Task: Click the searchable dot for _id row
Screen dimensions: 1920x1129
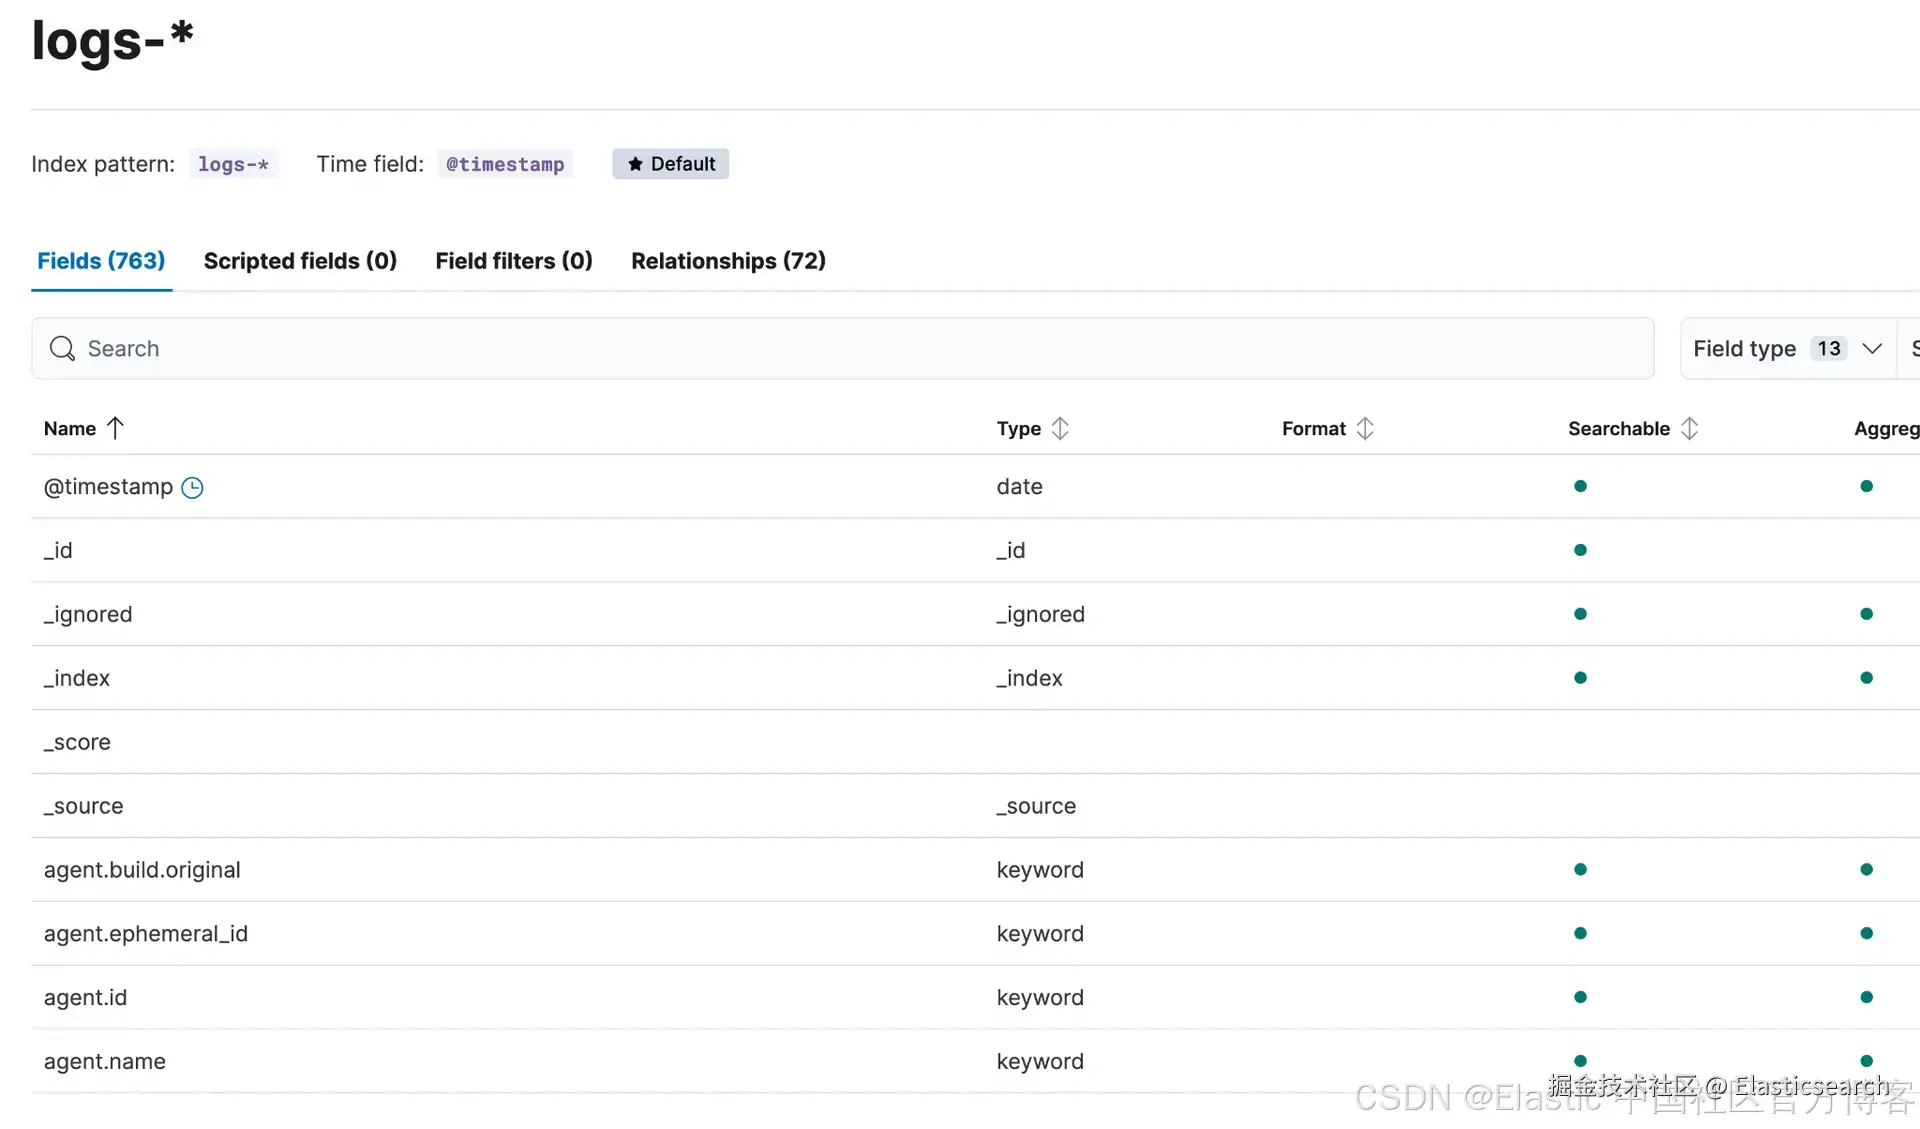Action: click(x=1580, y=550)
